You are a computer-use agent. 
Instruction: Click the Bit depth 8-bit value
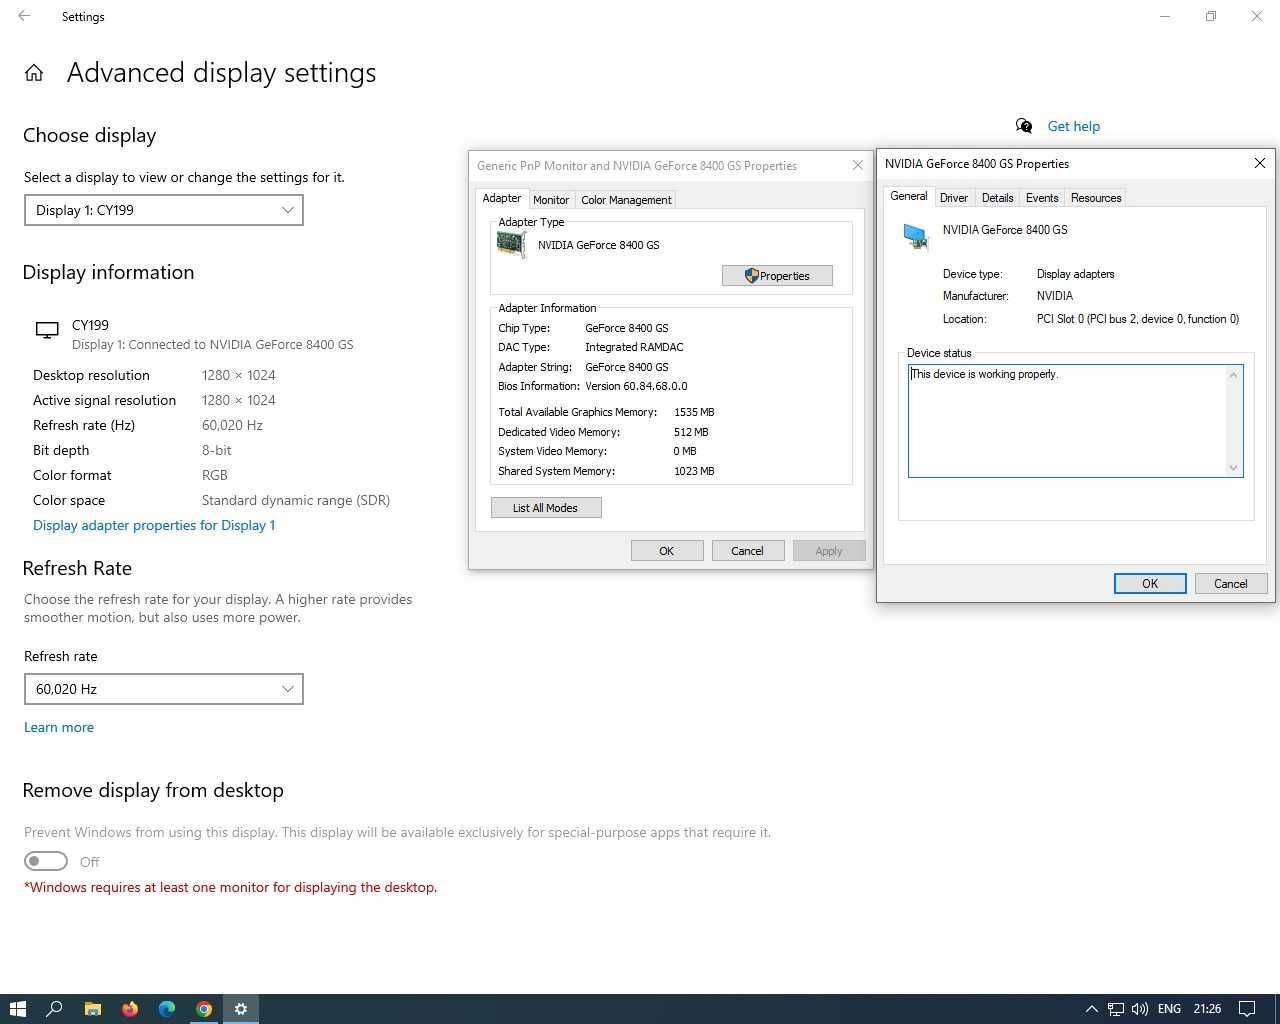pyautogui.click(x=217, y=450)
